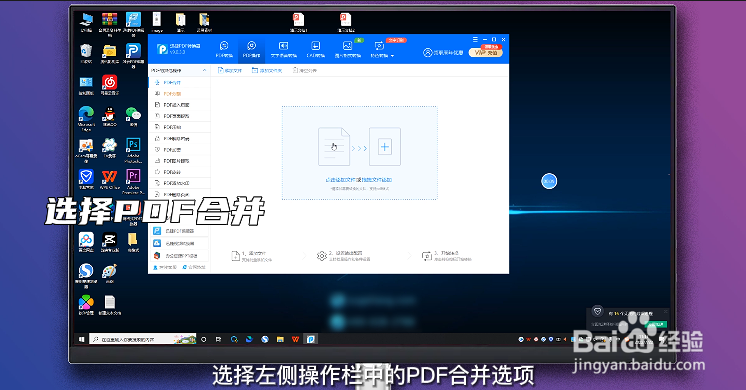
Task: Open File Explorer on the taskbar
Action: 280,339
